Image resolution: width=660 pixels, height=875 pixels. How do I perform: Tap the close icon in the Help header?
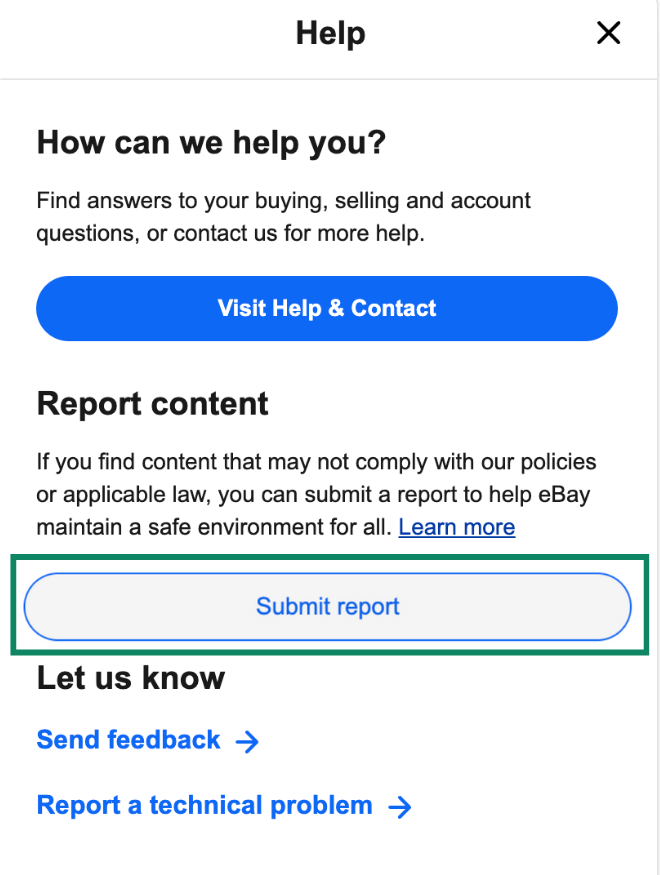click(x=608, y=33)
